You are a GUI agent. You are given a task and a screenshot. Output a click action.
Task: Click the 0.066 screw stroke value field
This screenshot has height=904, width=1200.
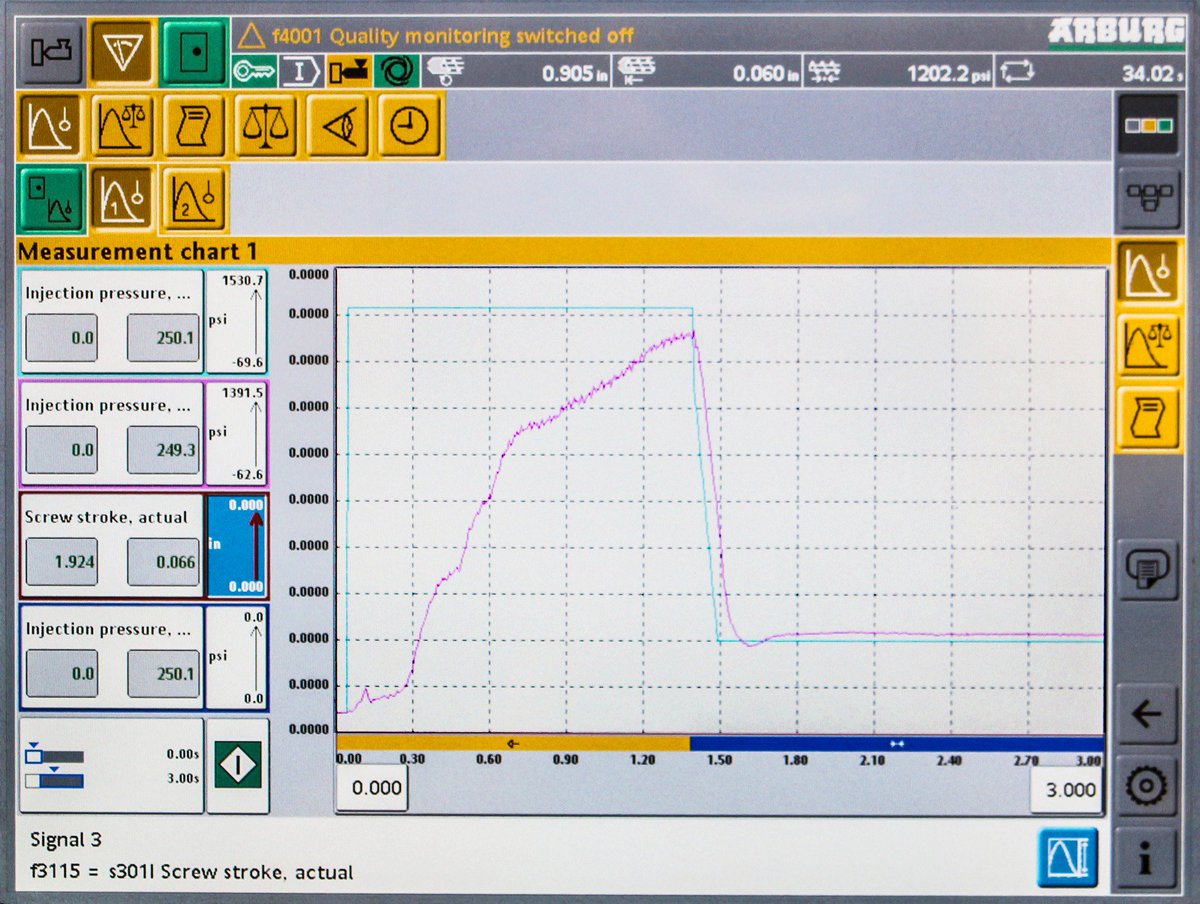tap(163, 562)
